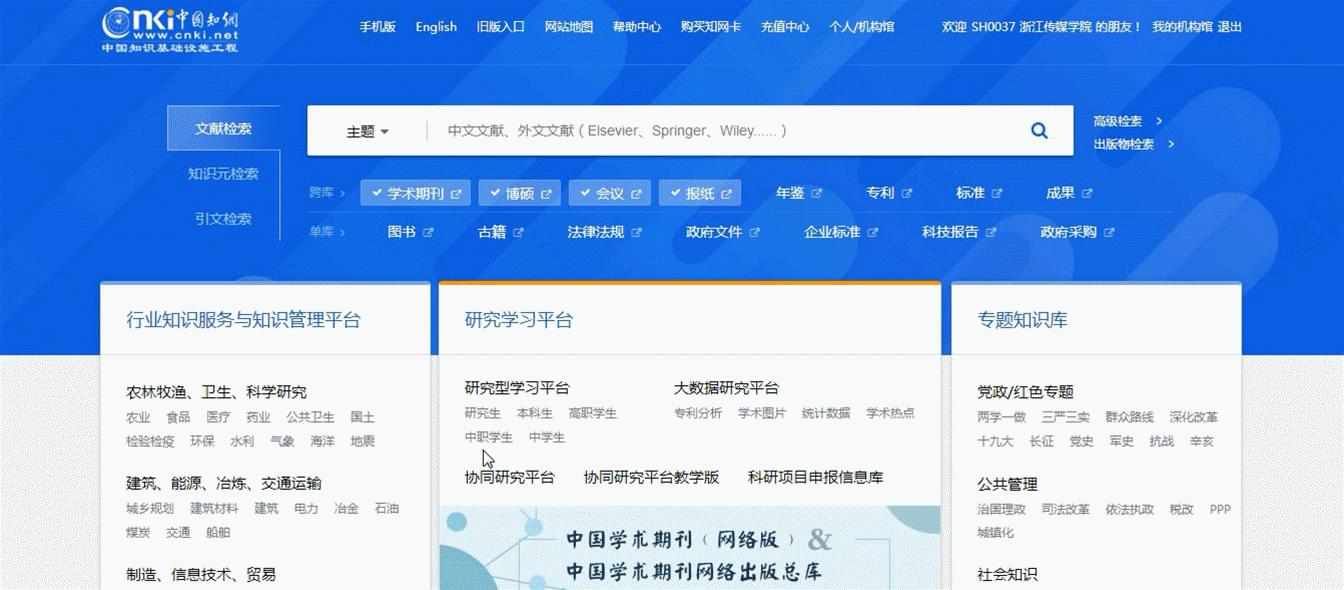Click inside the search input field
Image resolution: width=1344 pixels, height=590 pixels.
pyautogui.click(x=700, y=130)
